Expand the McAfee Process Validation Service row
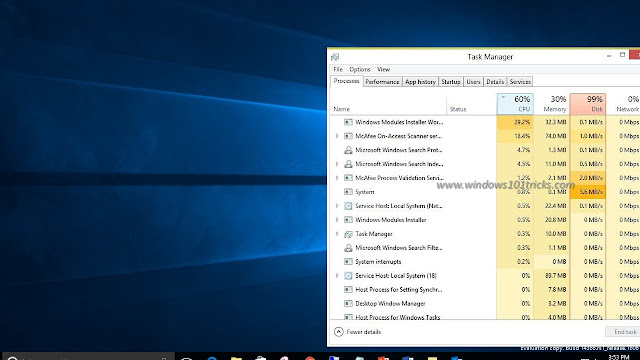The image size is (640, 360). 337,178
